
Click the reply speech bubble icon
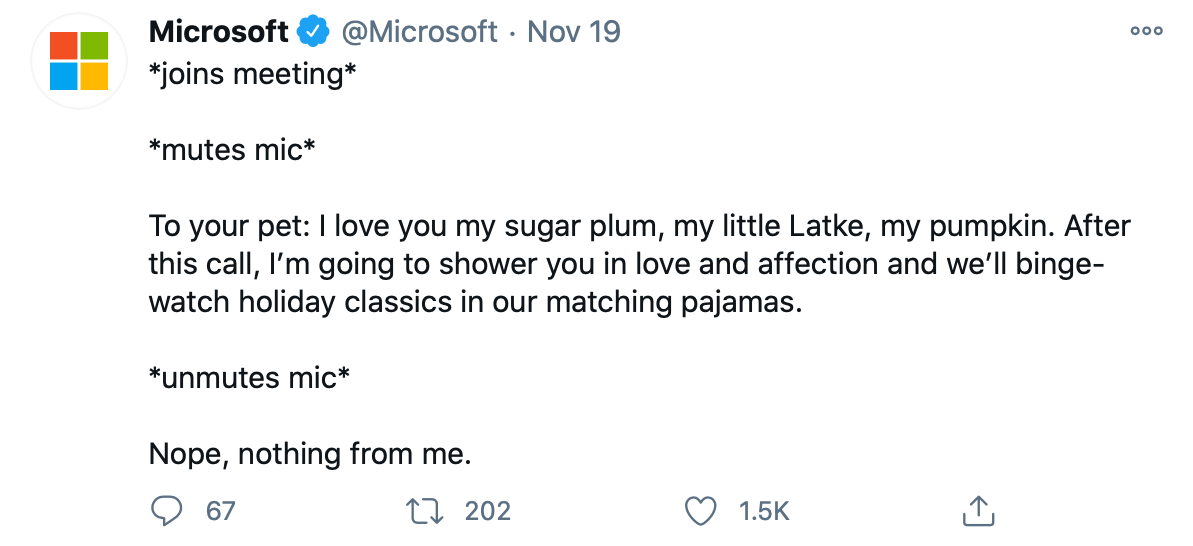click(165, 511)
